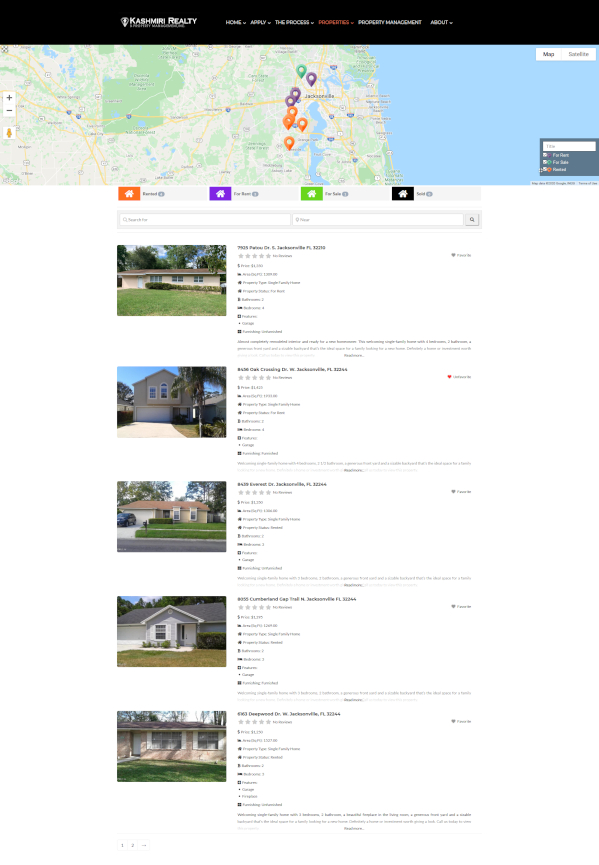Viewport: 599px width, 865px height.
Task: Switch map view to Map
Action: (x=548, y=54)
